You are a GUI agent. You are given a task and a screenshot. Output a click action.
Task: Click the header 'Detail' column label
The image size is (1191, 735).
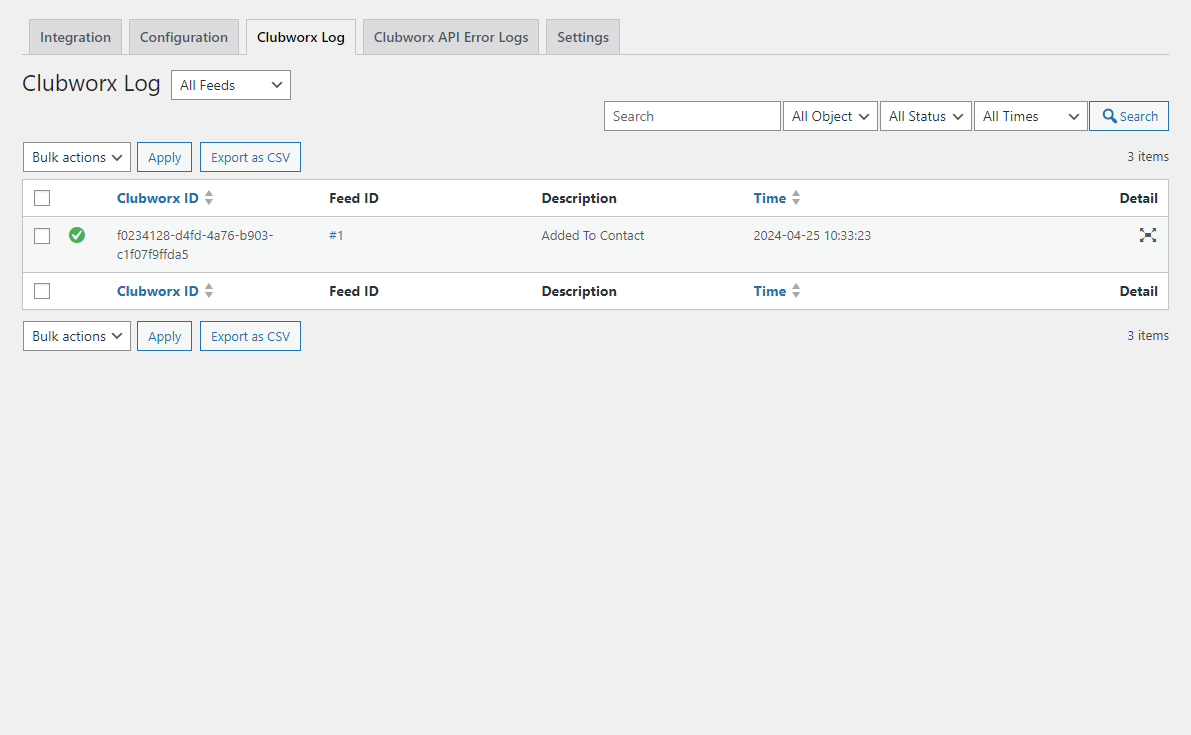[x=1139, y=198]
